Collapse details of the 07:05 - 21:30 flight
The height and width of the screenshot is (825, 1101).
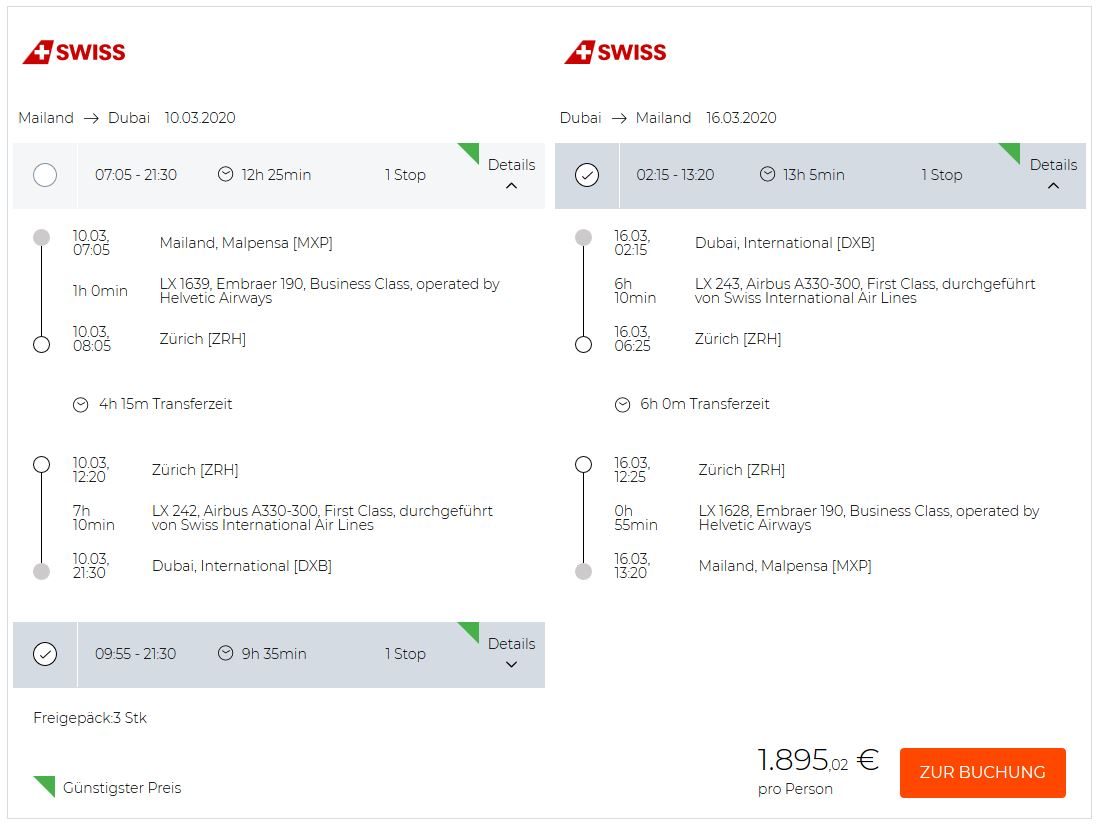coord(511,174)
